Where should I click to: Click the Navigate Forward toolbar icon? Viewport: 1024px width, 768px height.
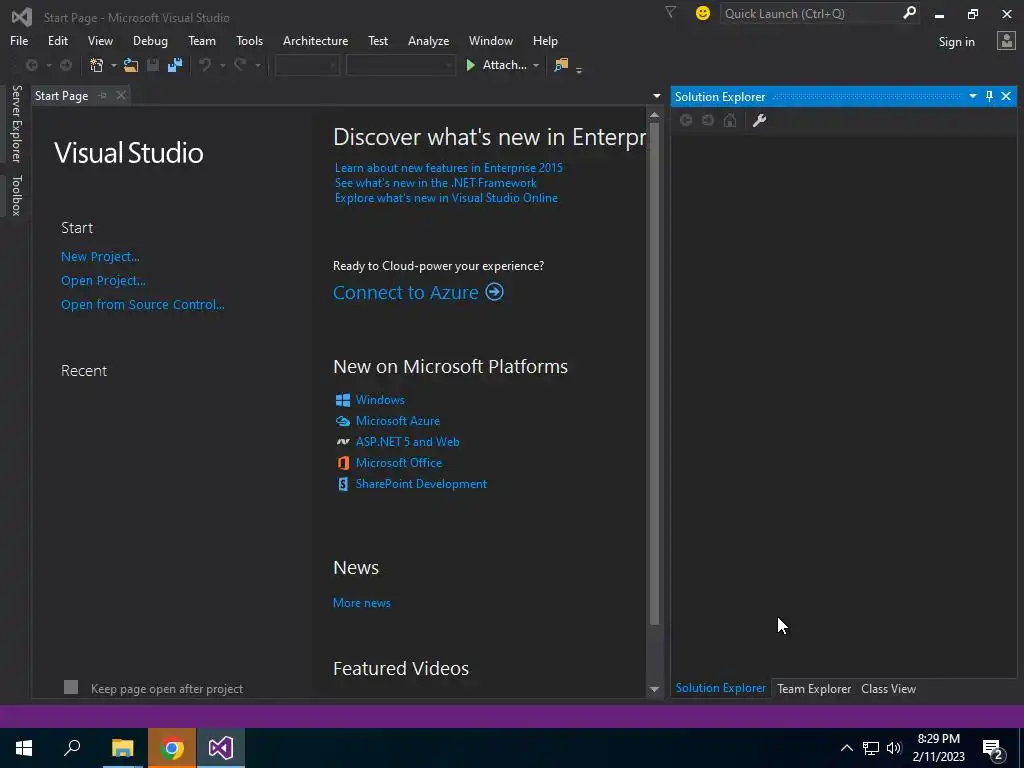coord(66,65)
